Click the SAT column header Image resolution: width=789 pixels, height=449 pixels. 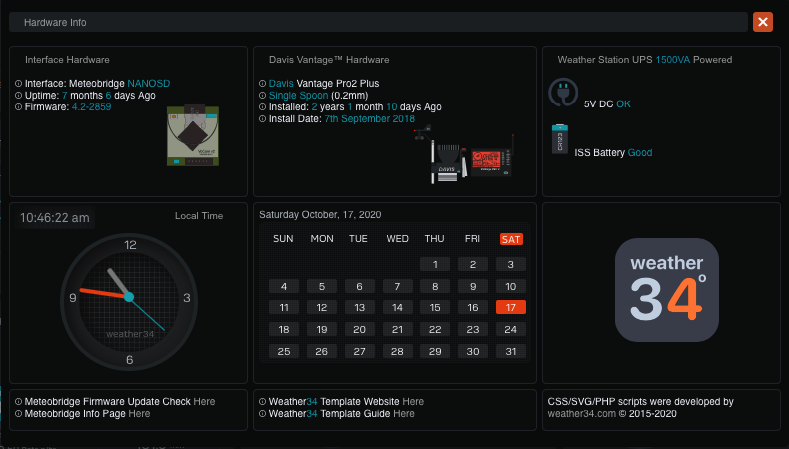[x=511, y=239]
